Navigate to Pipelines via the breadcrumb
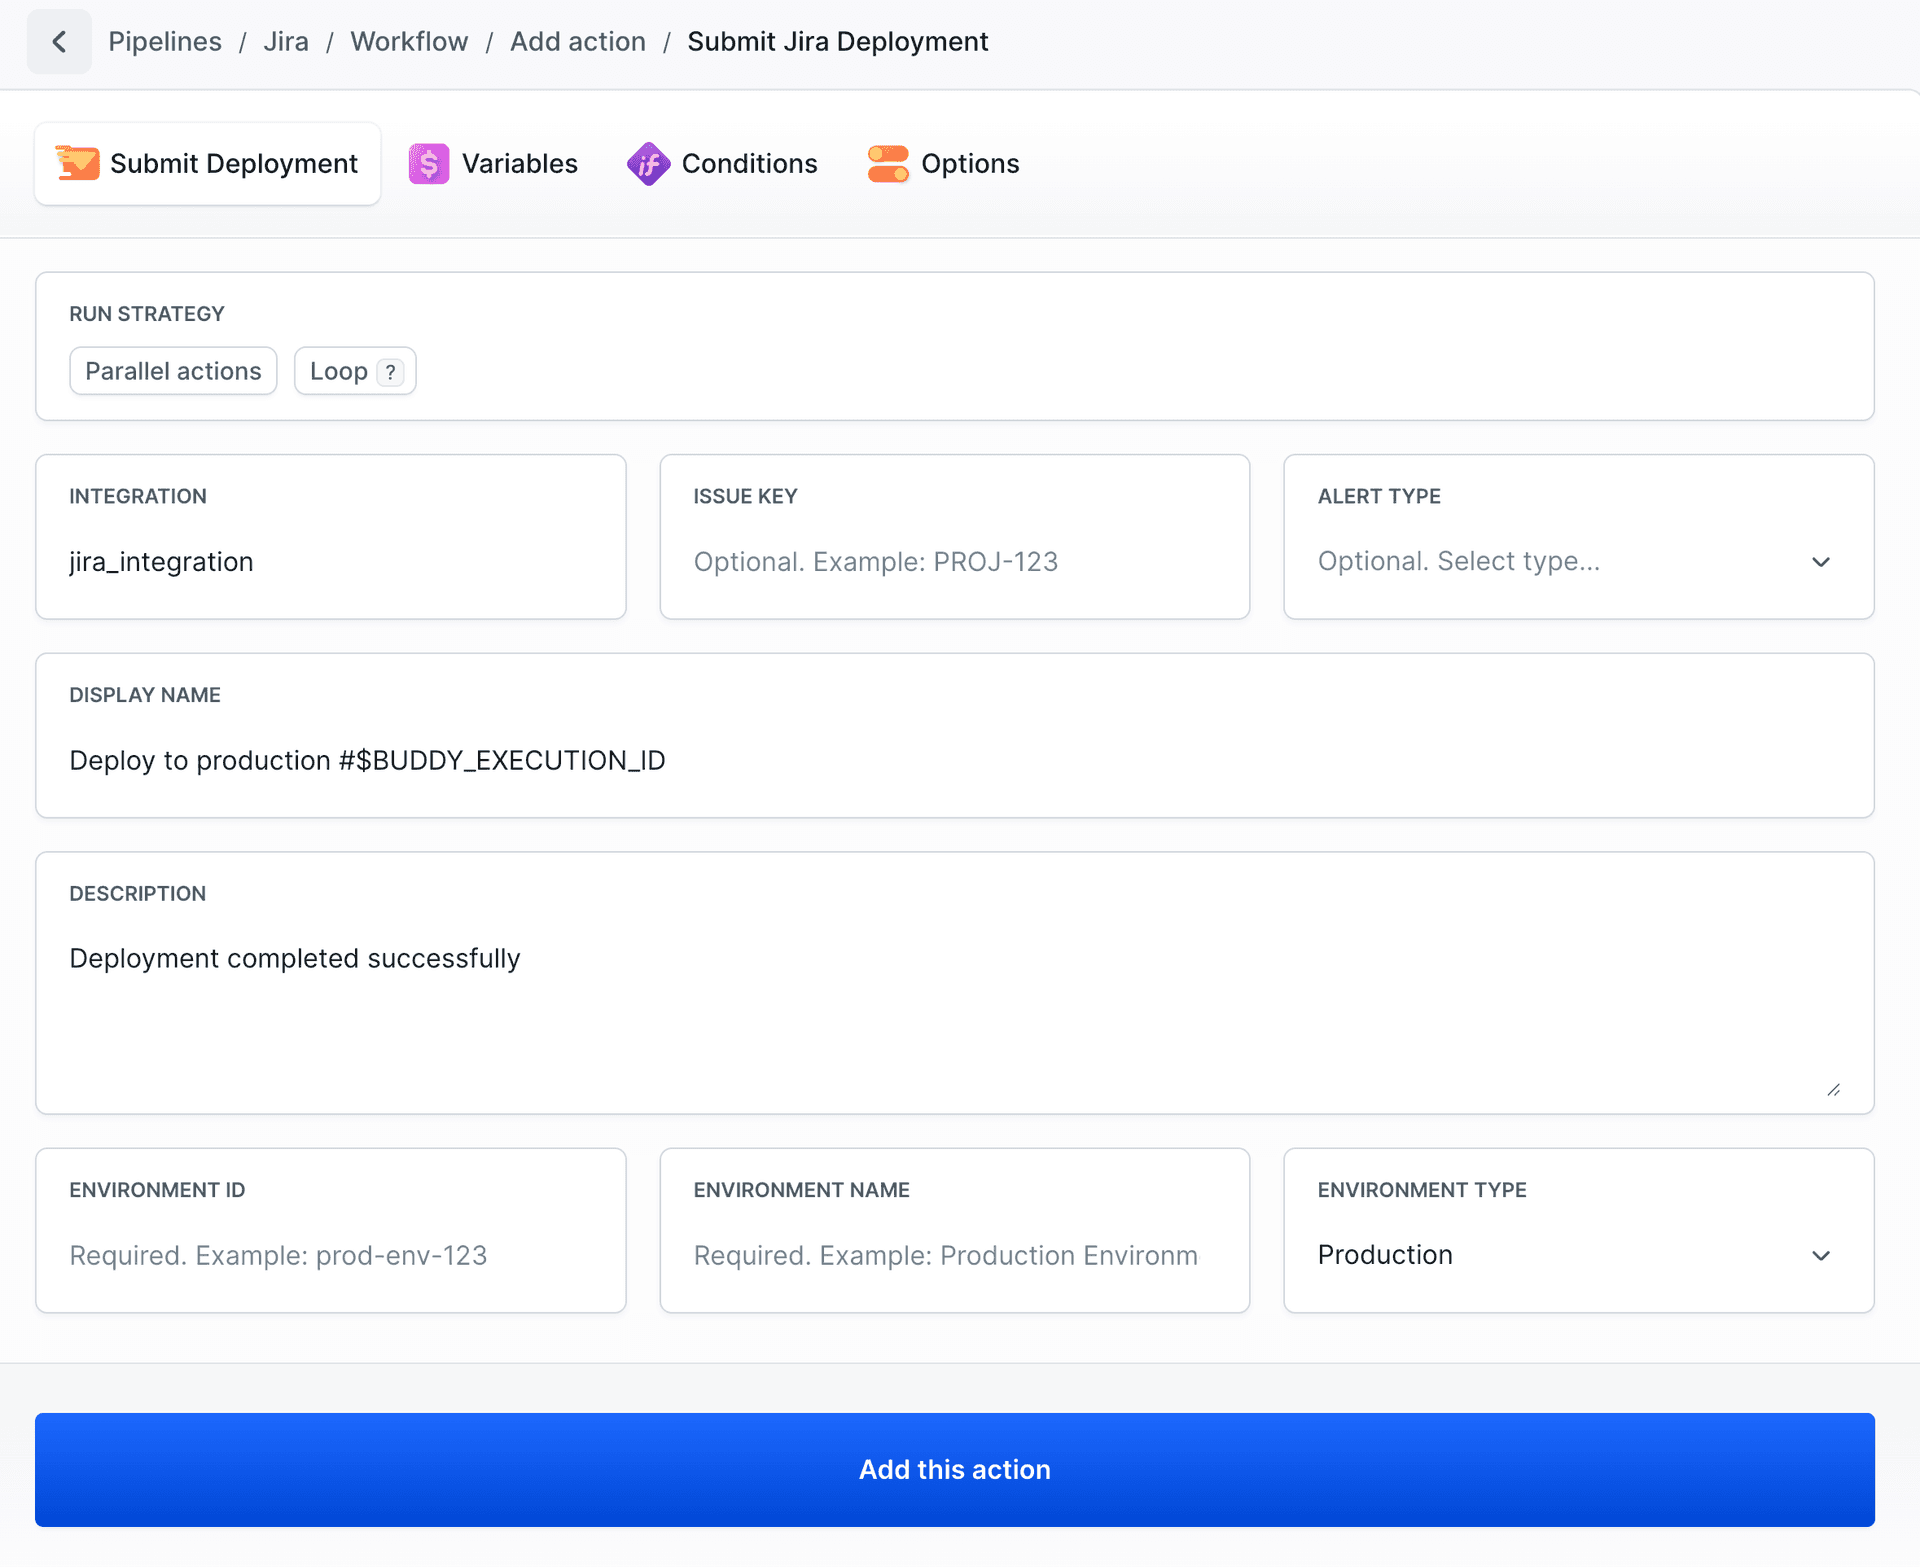 164,41
